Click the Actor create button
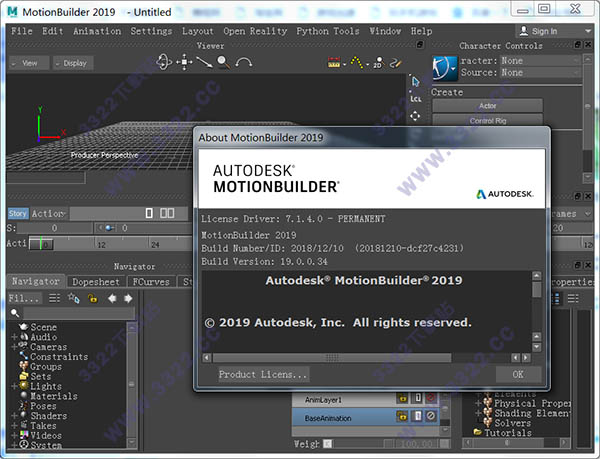This screenshot has width=600, height=459. tap(488, 106)
